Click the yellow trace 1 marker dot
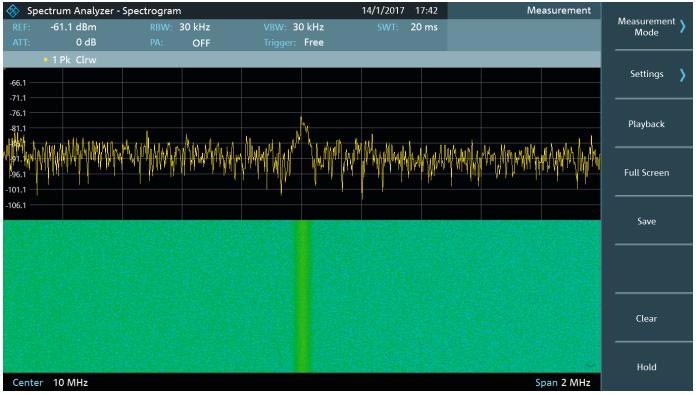The height and width of the screenshot is (395, 696). coord(46,59)
